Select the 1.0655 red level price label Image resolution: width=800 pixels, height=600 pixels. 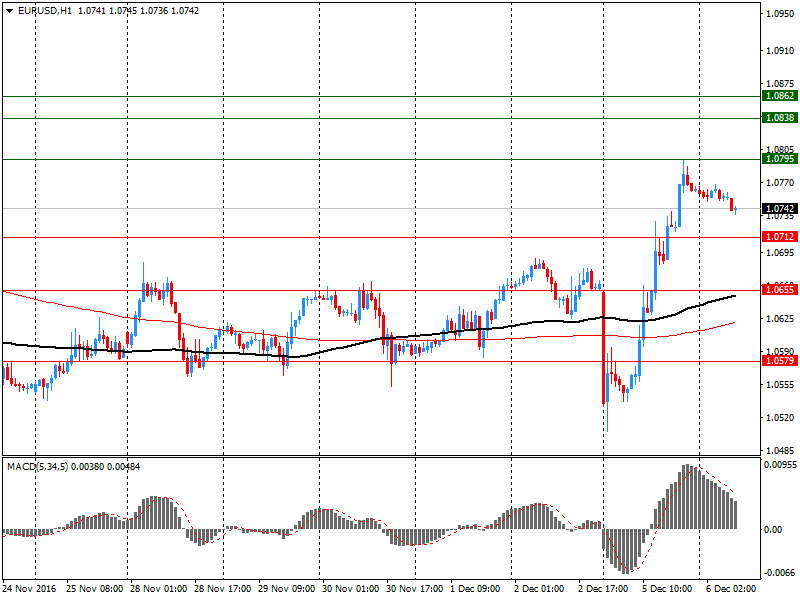tap(780, 290)
